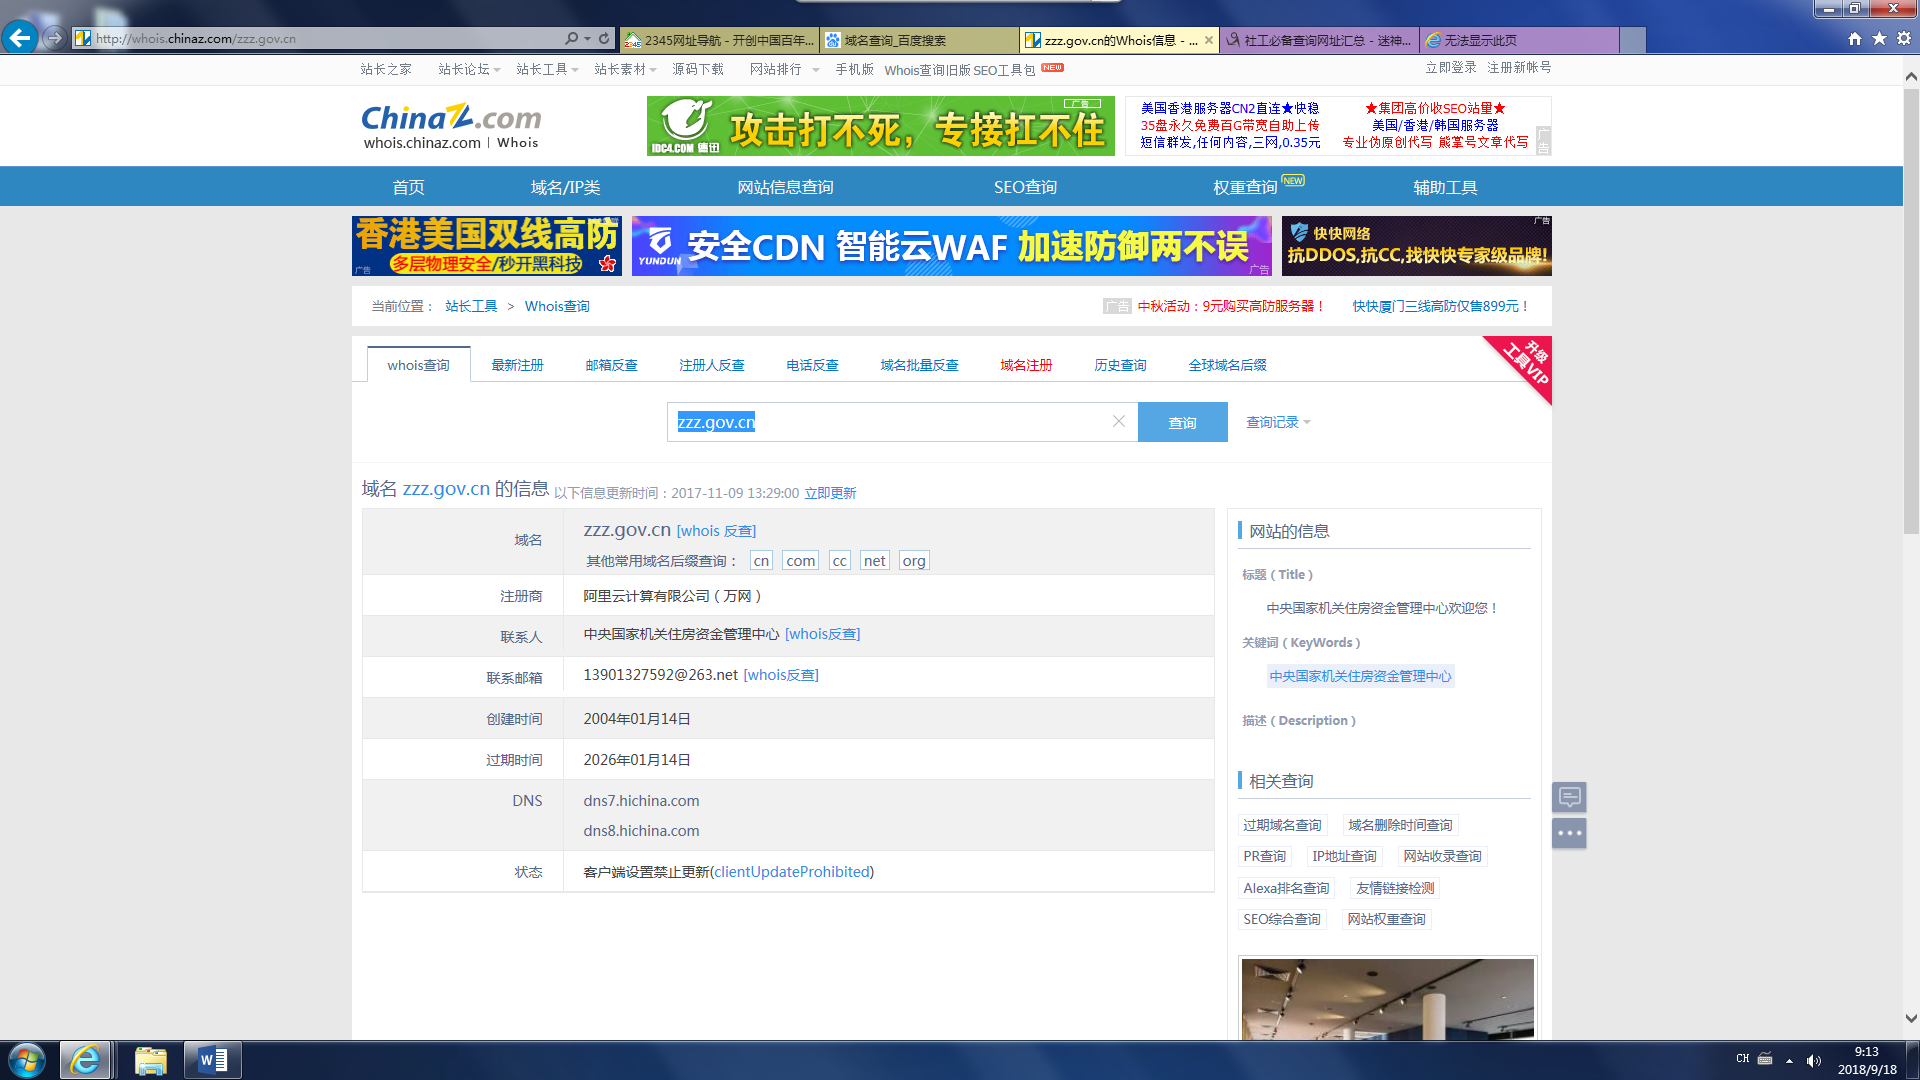Click the browser forward arrow button
Viewport: 1920px width, 1080px height.
[55, 38]
